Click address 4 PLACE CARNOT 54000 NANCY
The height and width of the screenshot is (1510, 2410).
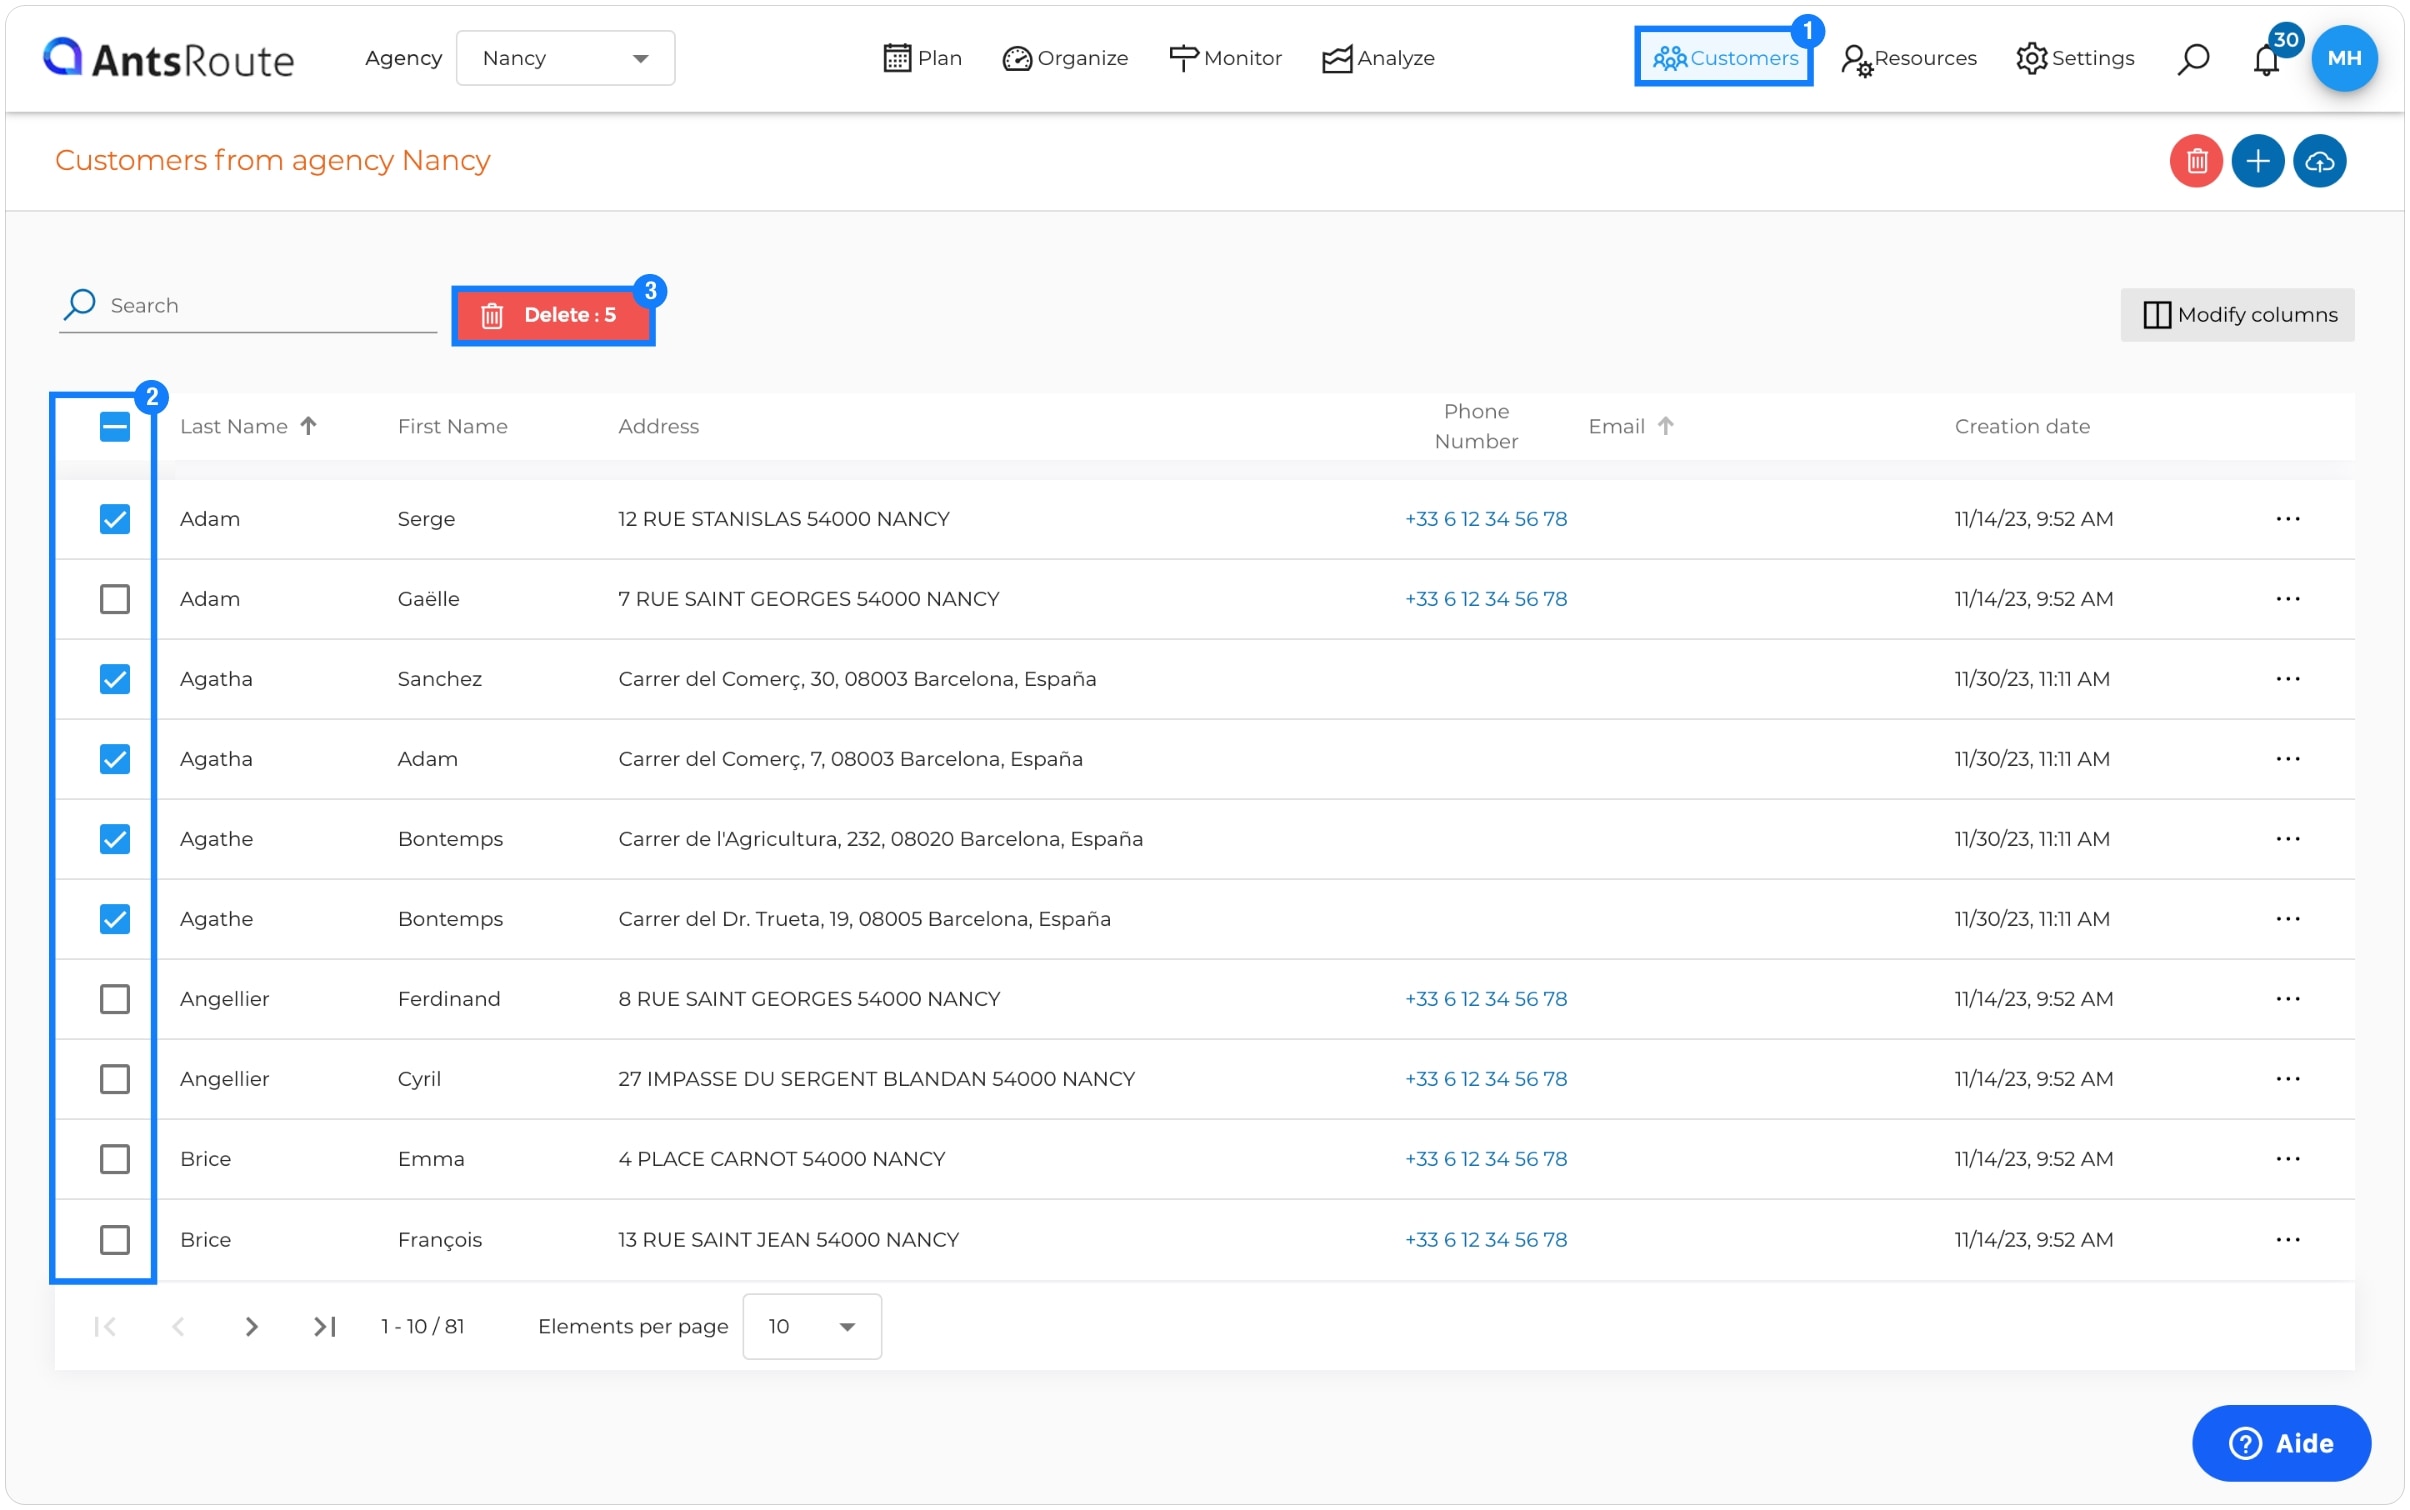click(x=781, y=1159)
